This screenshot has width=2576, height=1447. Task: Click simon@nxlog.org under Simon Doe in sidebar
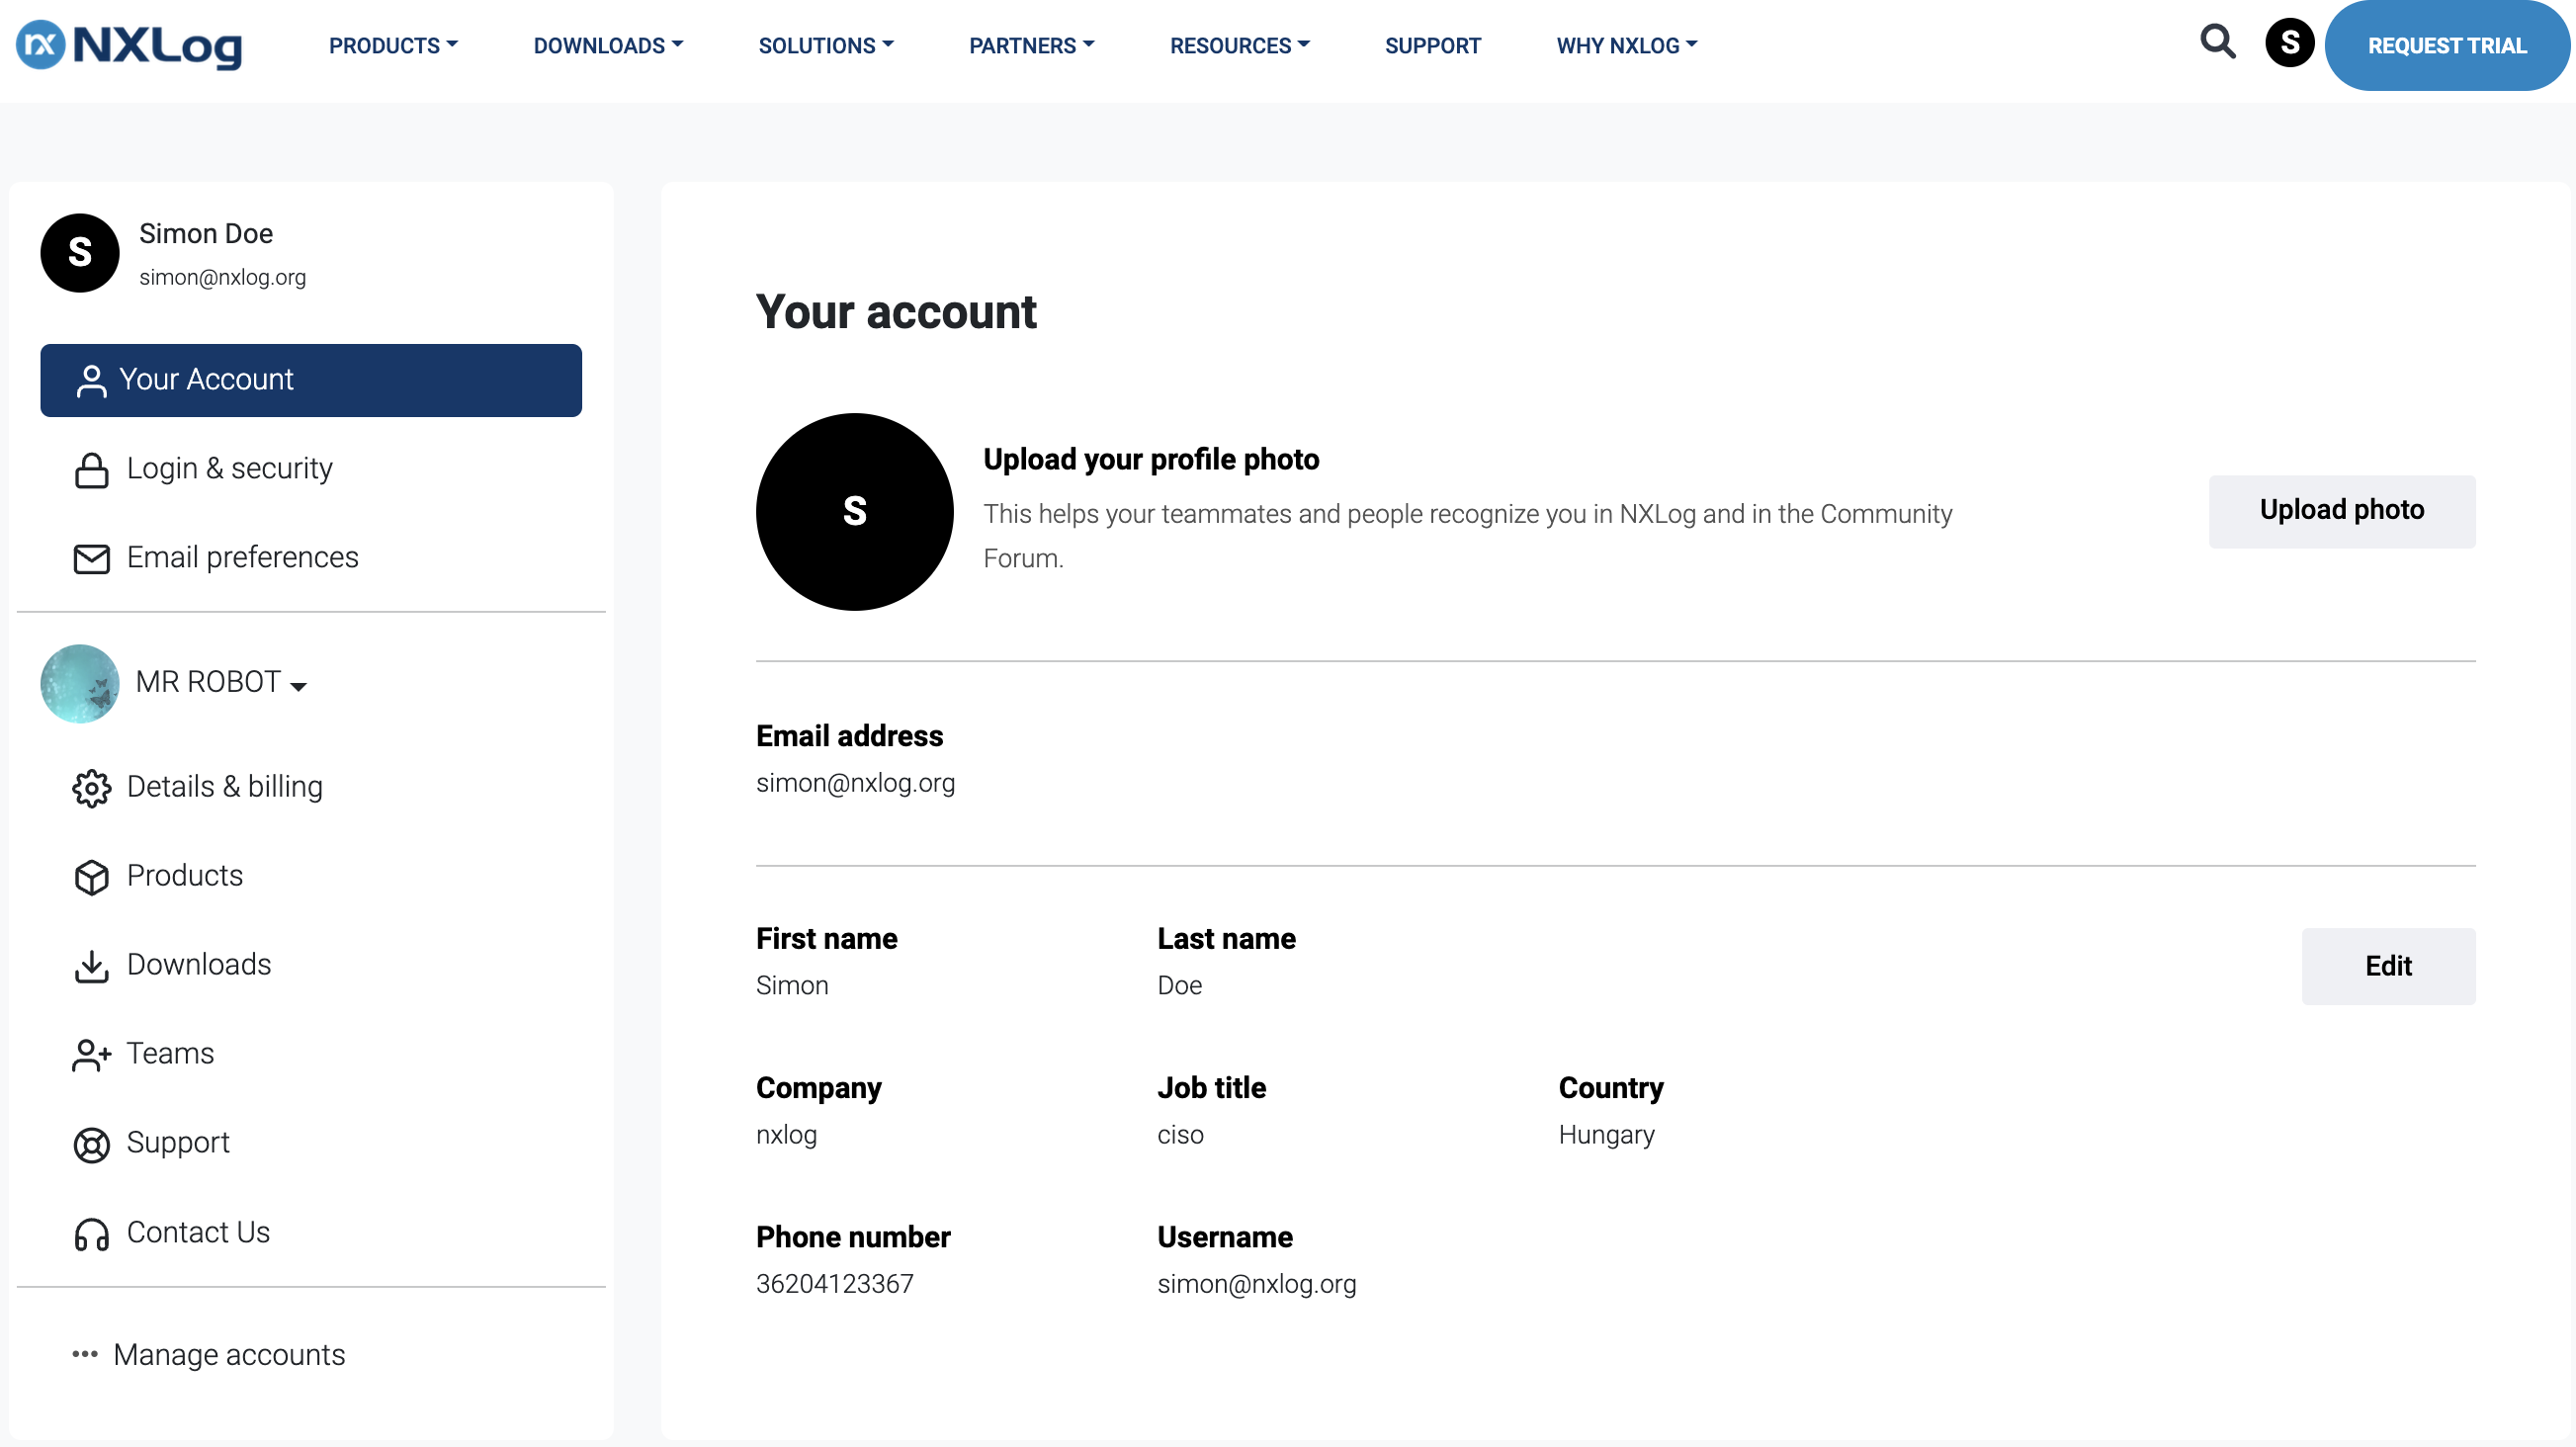click(x=222, y=278)
